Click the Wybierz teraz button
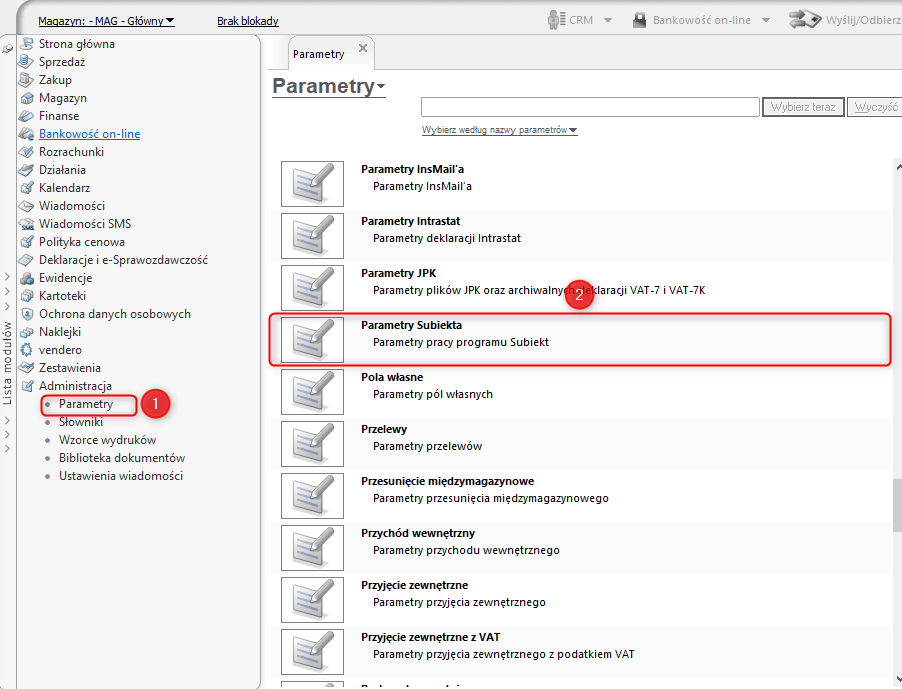902x689 pixels. click(803, 107)
